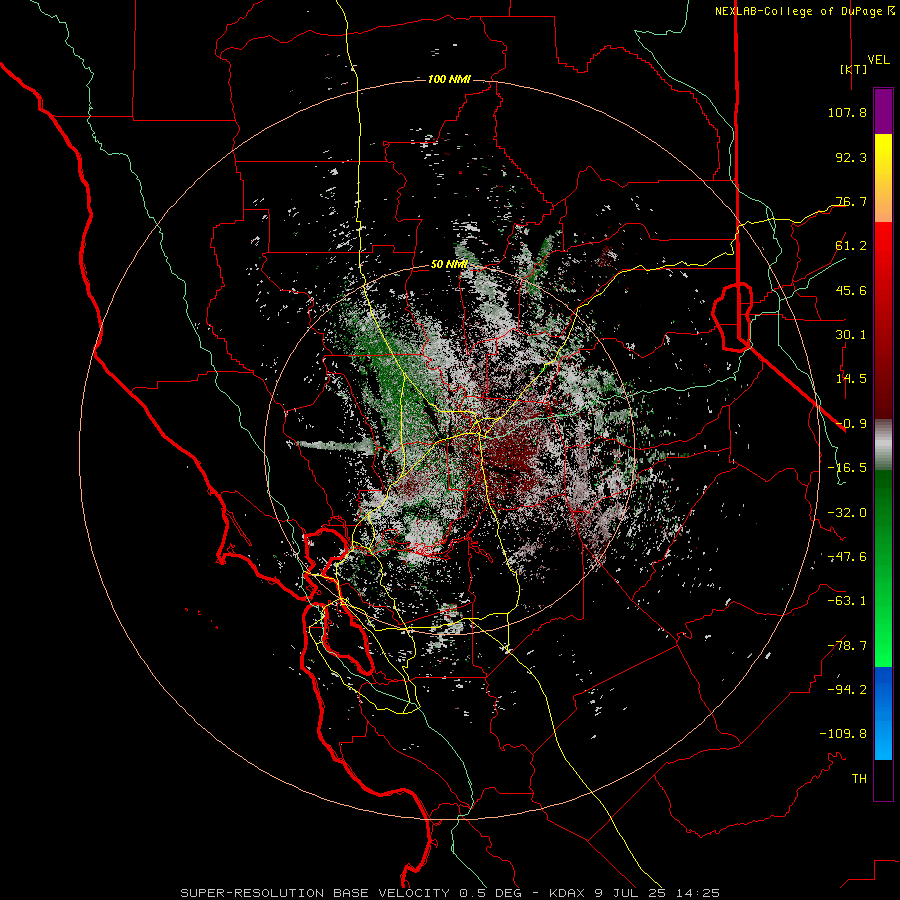Click the 100 NMI range ring label
Image resolution: width=900 pixels, height=900 pixels.
pos(449,79)
